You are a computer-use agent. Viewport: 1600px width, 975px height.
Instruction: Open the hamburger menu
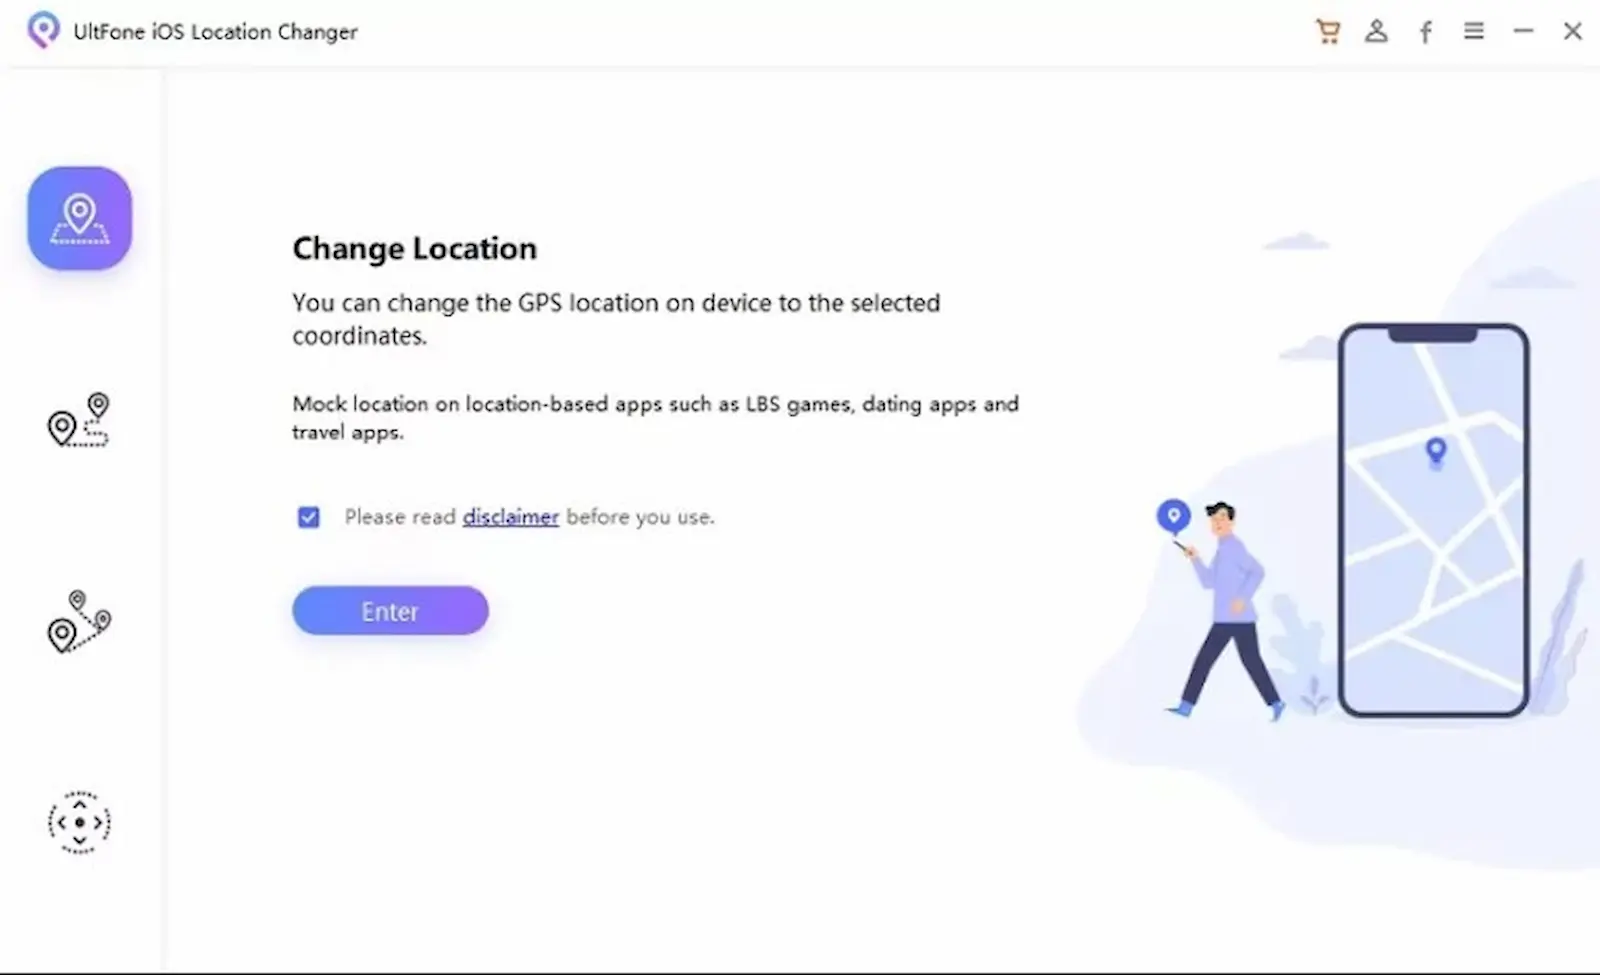(1474, 31)
